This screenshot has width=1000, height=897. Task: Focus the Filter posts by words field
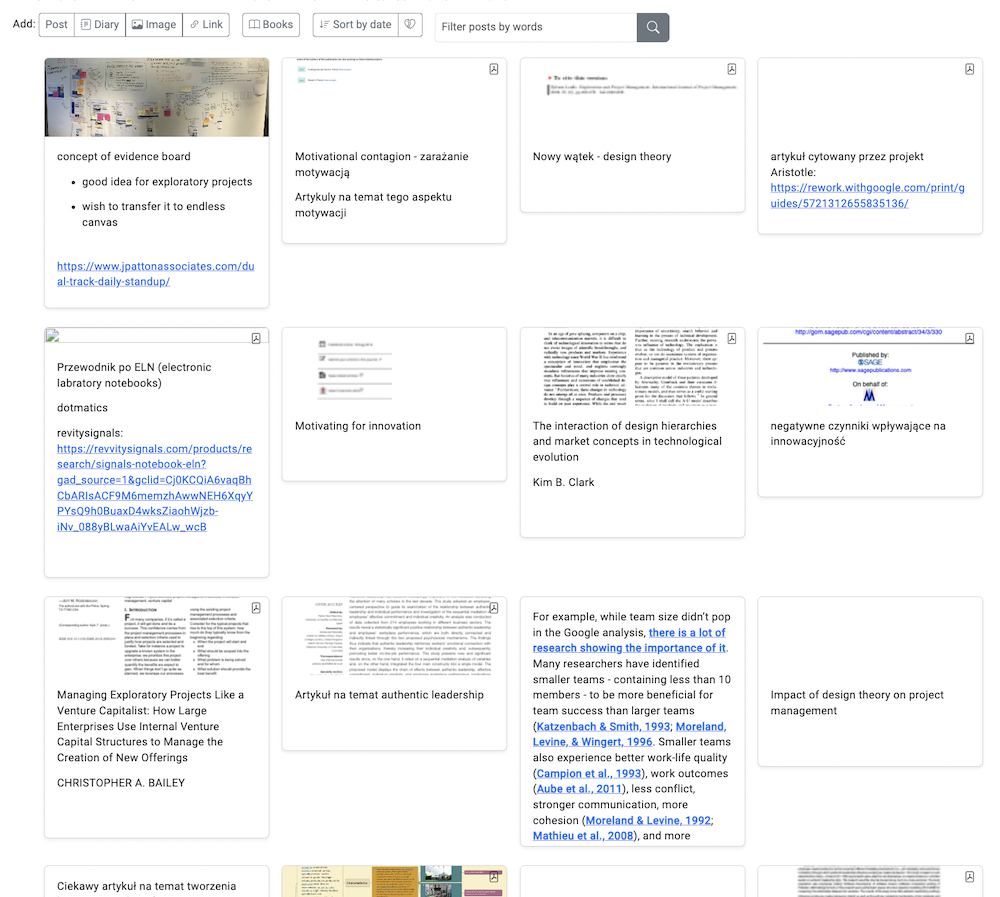(x=536, y=27)
